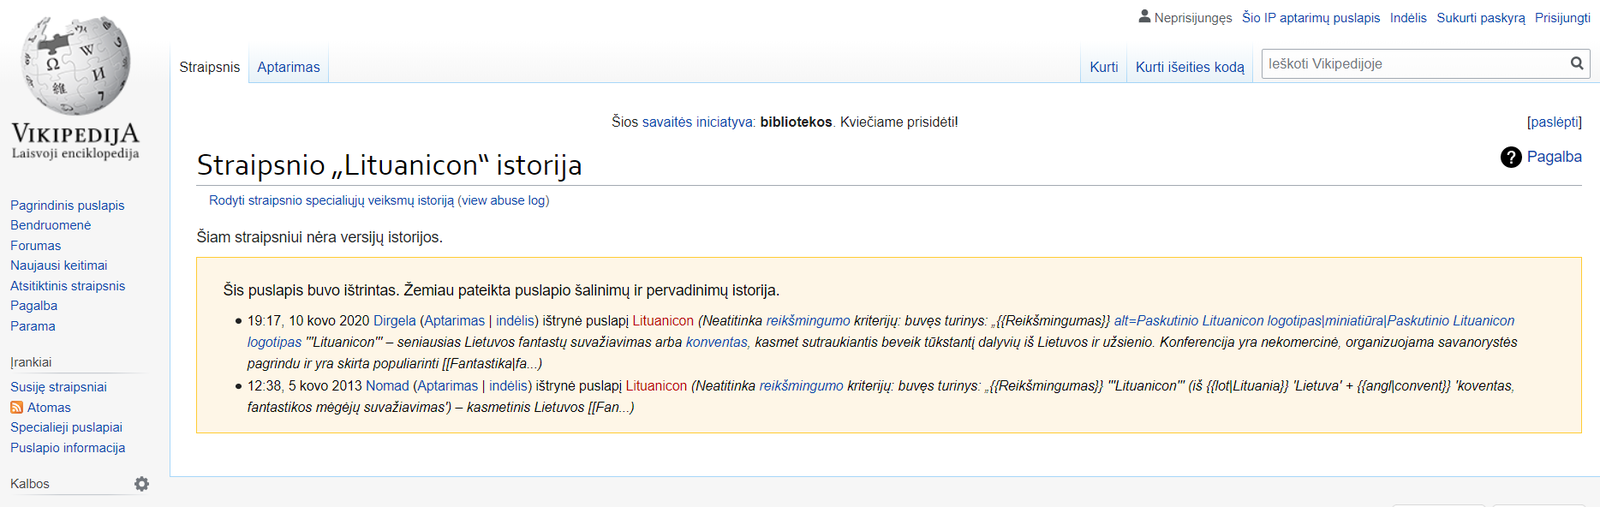Open the Kurti išeities kodą tab

(1189, 67)
